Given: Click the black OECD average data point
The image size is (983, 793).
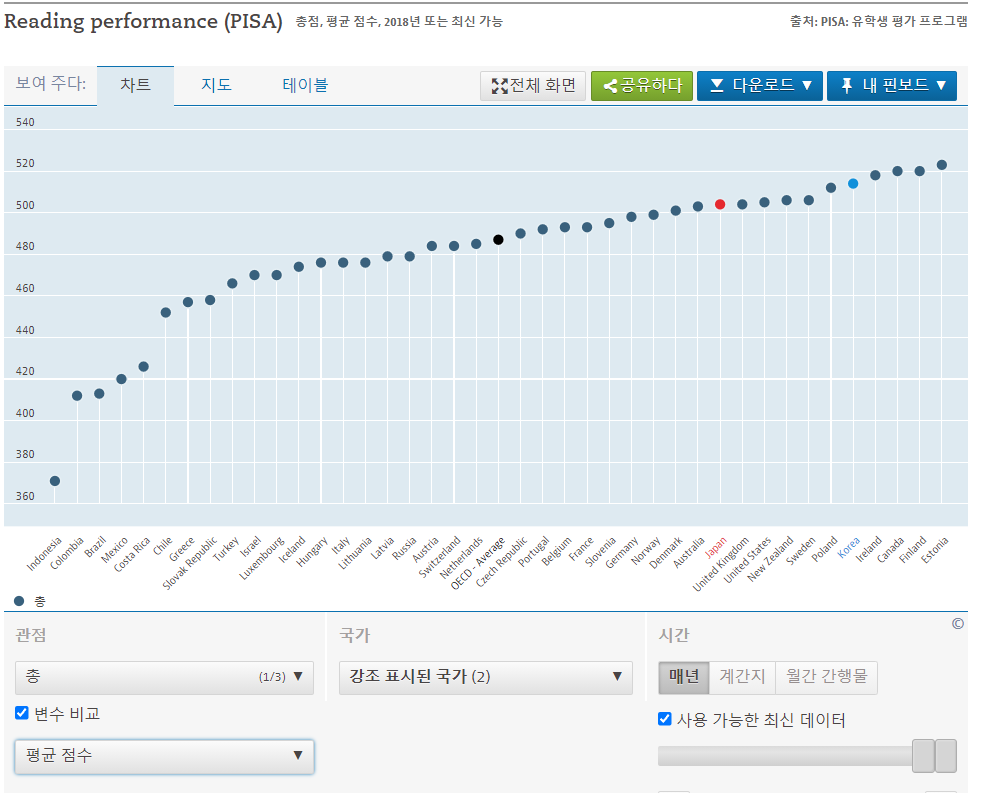Looking at the screenshot, I should [498, 240].
